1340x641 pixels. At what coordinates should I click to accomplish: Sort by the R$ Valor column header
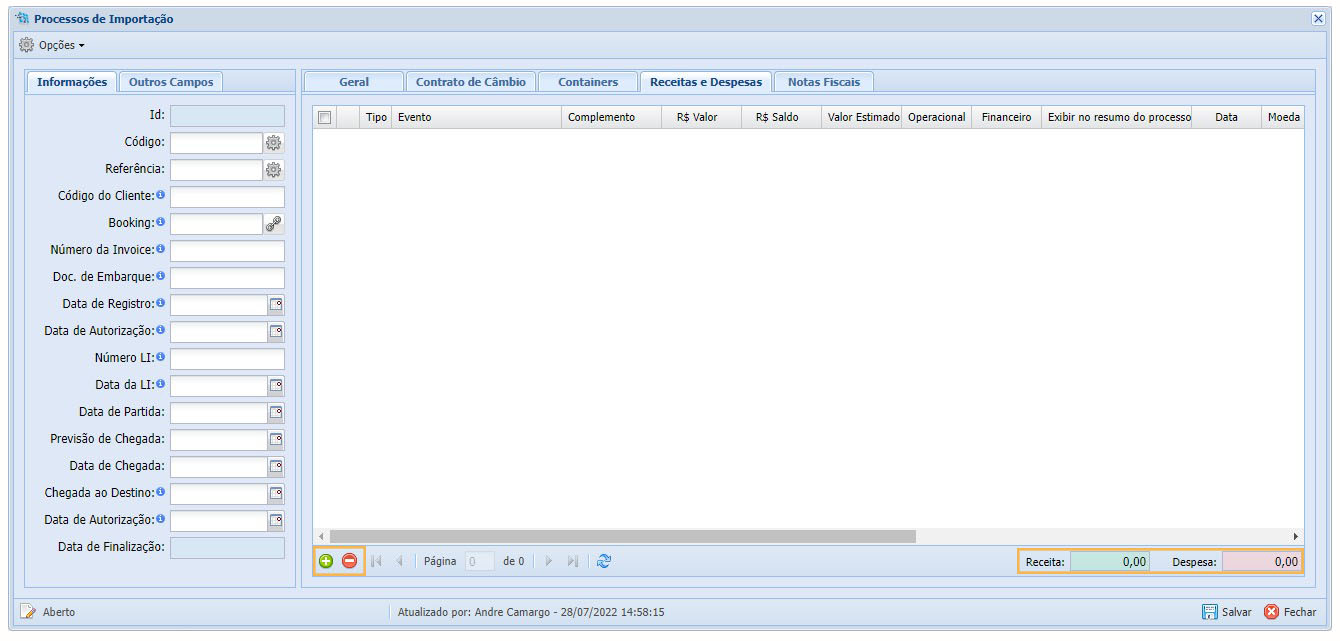coord(702,117)
